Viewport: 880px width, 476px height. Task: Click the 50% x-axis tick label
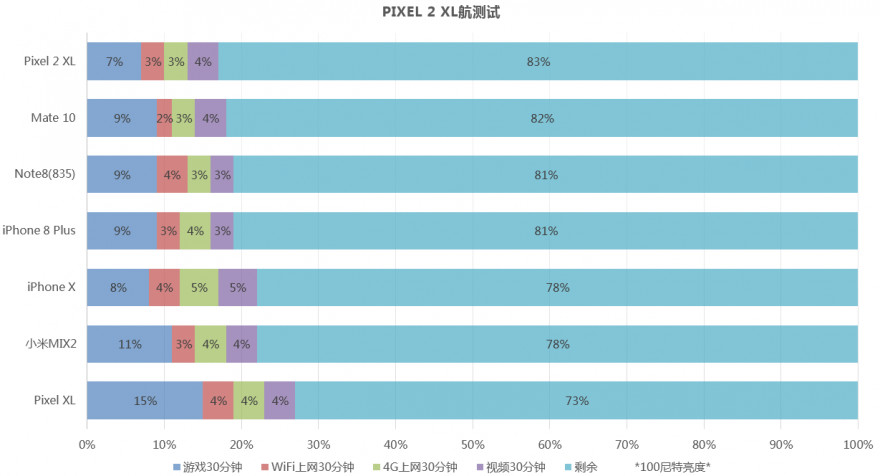point(472,444)
